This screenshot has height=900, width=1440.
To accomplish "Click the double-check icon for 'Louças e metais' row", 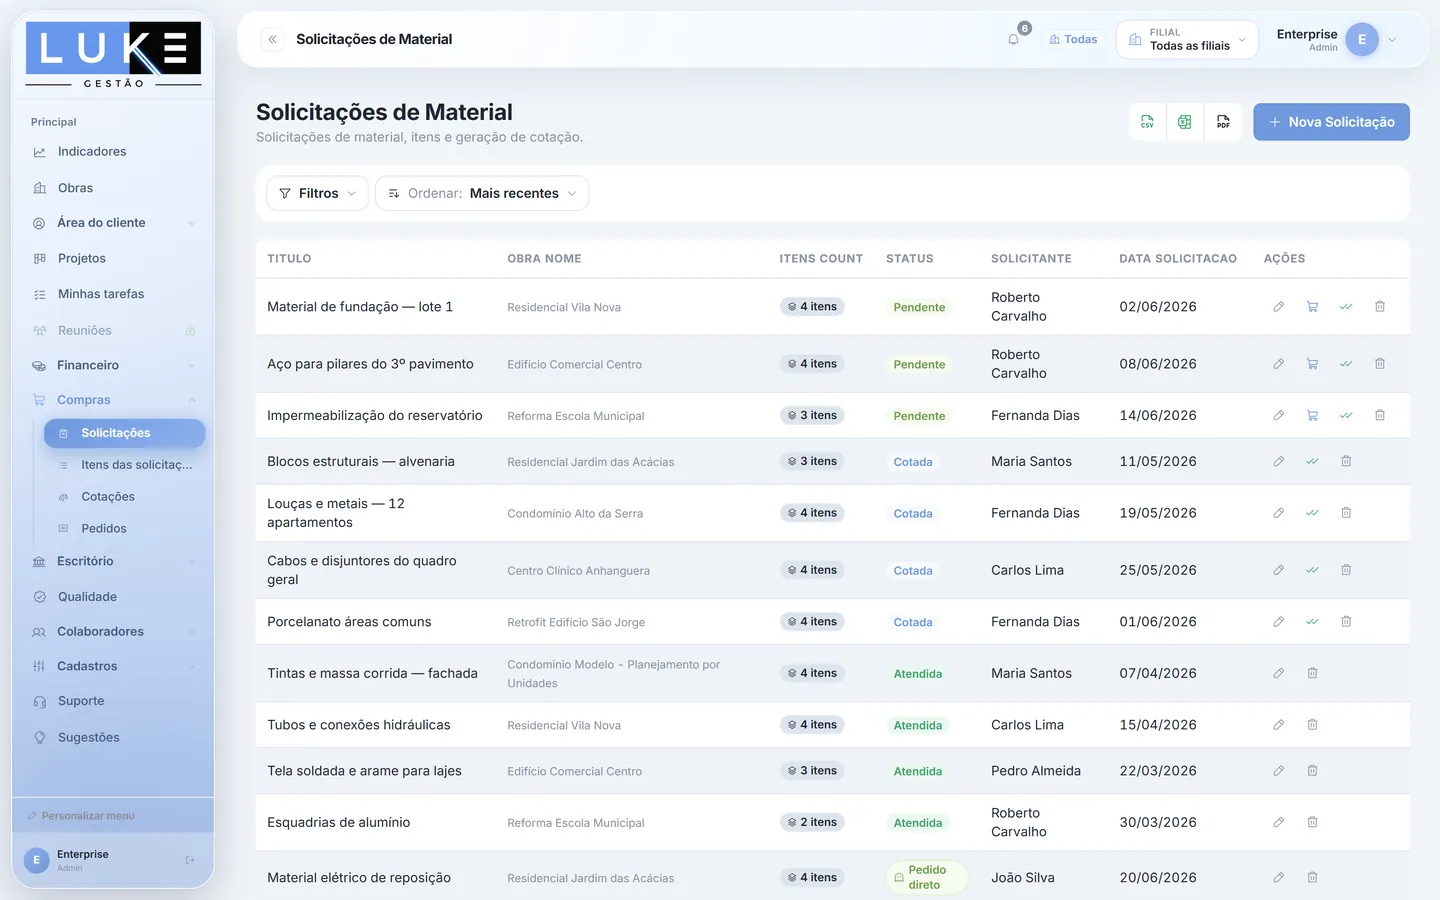I will (1312, 513).
